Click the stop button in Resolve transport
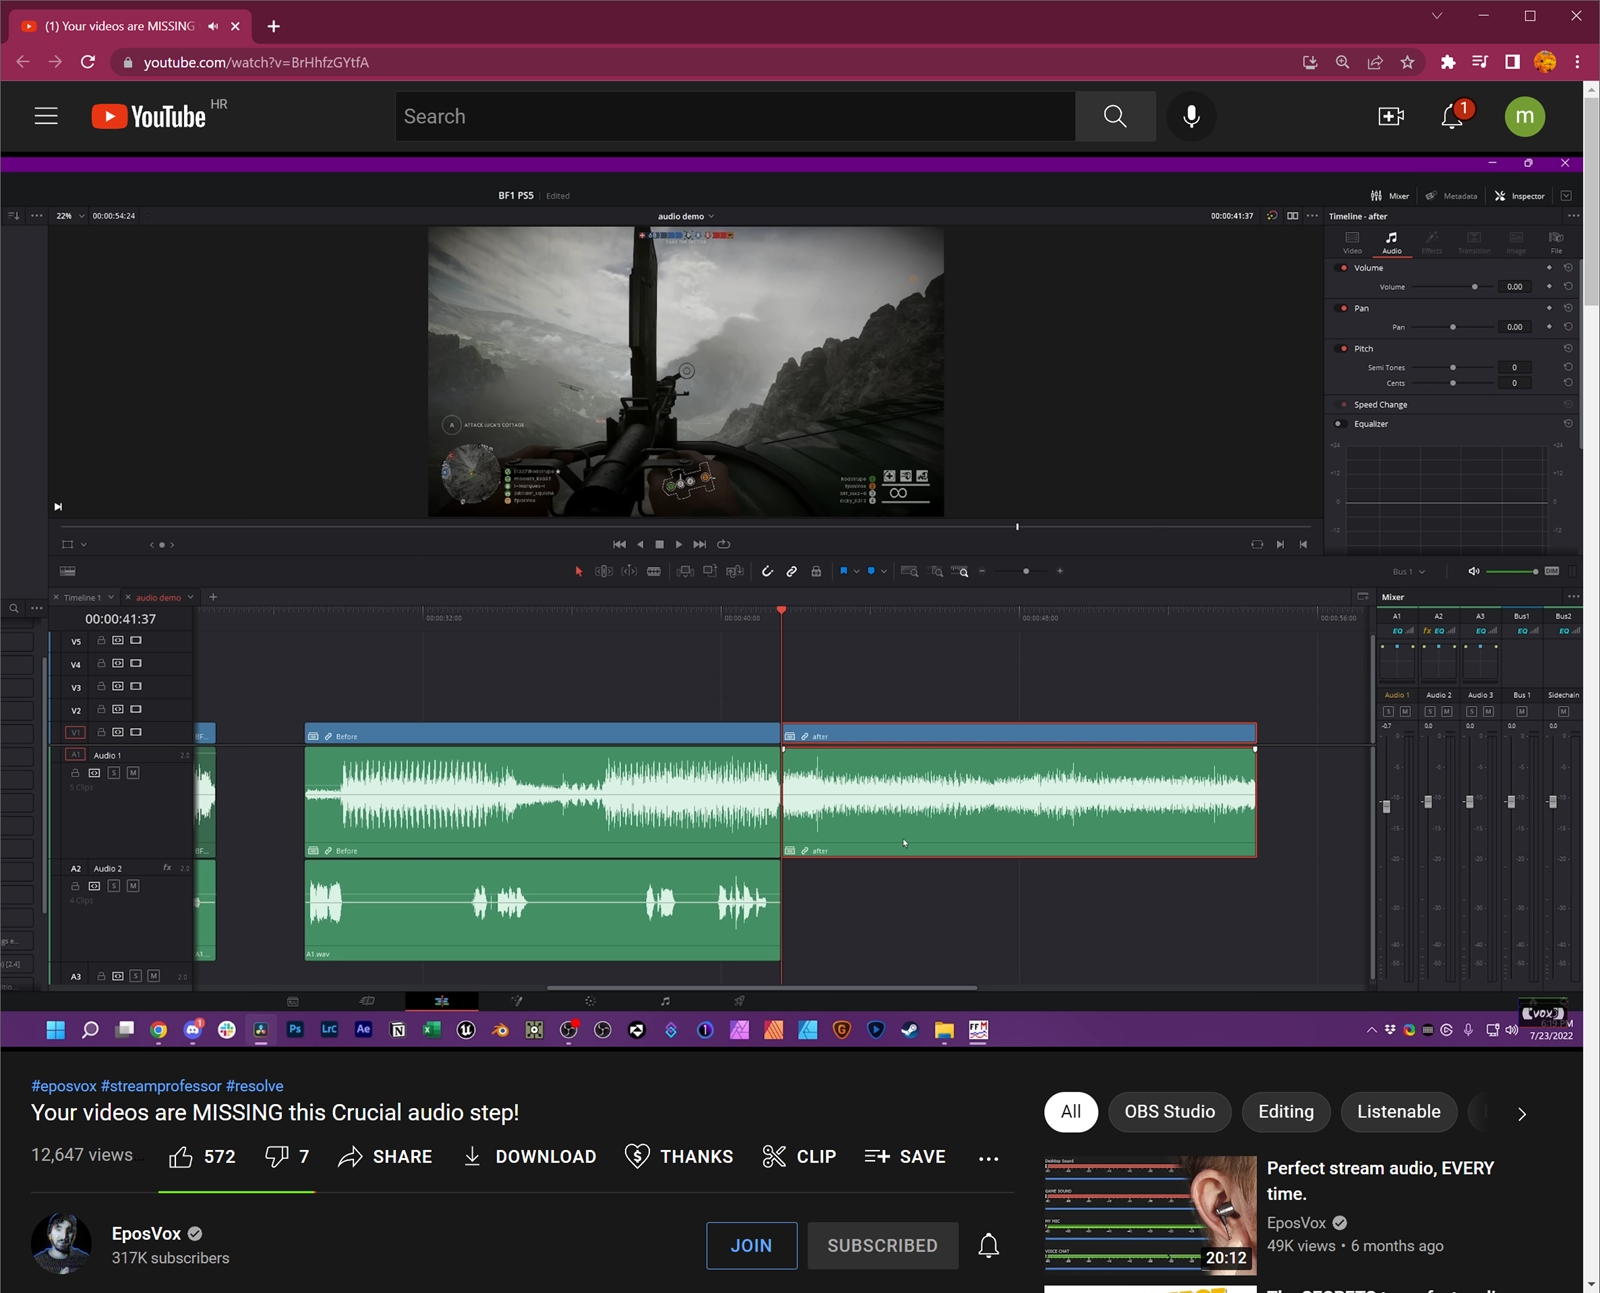Screen dimensions: 1600x1293 659,544
